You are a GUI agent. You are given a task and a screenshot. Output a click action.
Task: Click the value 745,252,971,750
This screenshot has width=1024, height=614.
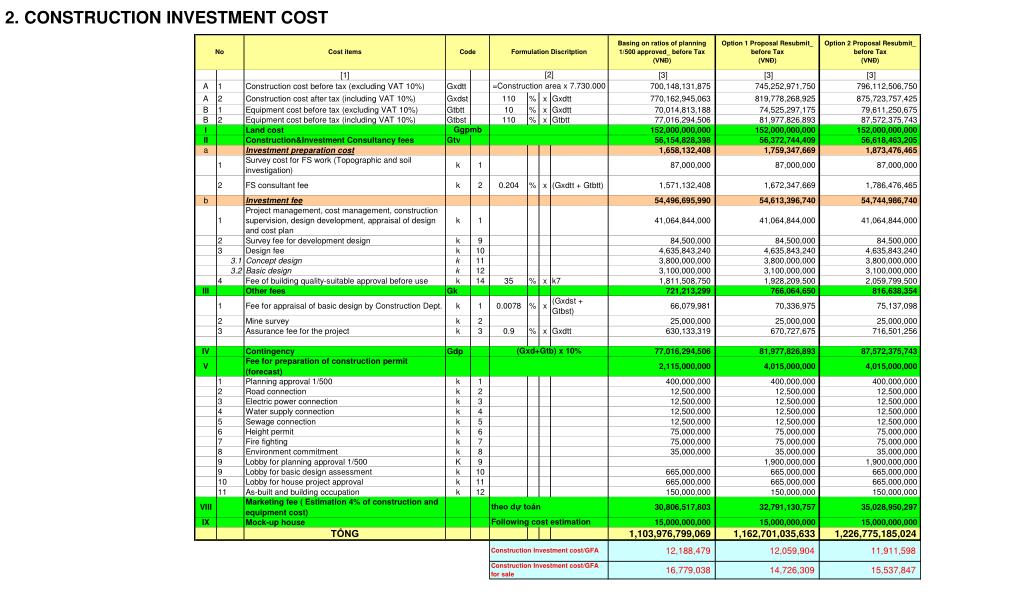784,86
